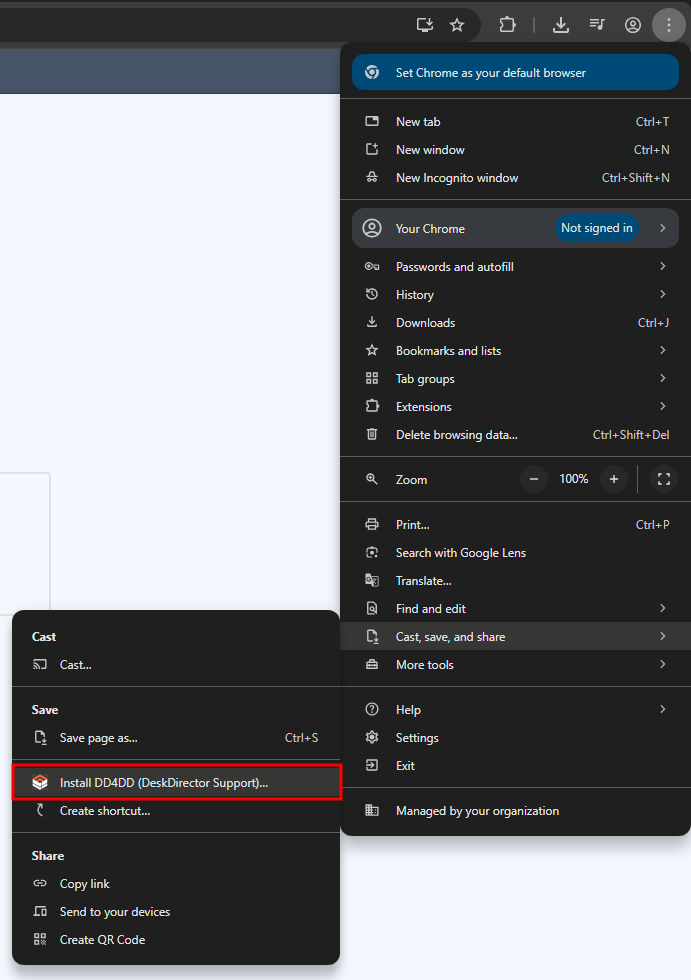This screenshot has width=691, height=980.
Task: Open the media controls toolbar icon
Action: 597,25
